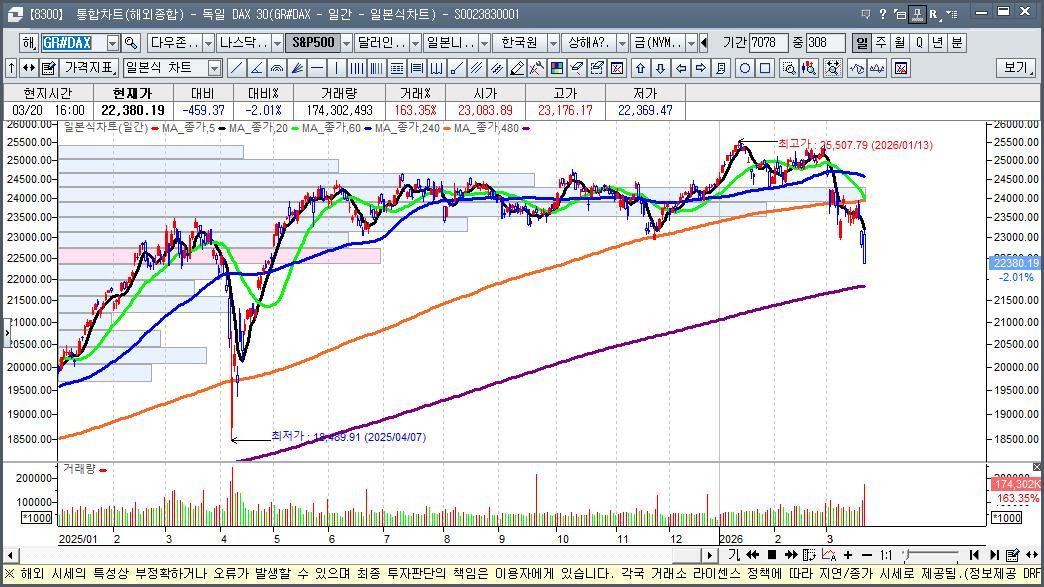Select the Fibonacci fan tool
Screen dimensions: 1044x587
click(x=297, y=68)
